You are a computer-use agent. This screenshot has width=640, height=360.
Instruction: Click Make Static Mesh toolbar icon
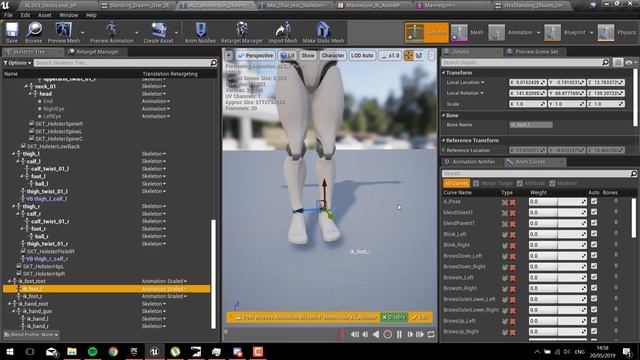click(323, 33)
